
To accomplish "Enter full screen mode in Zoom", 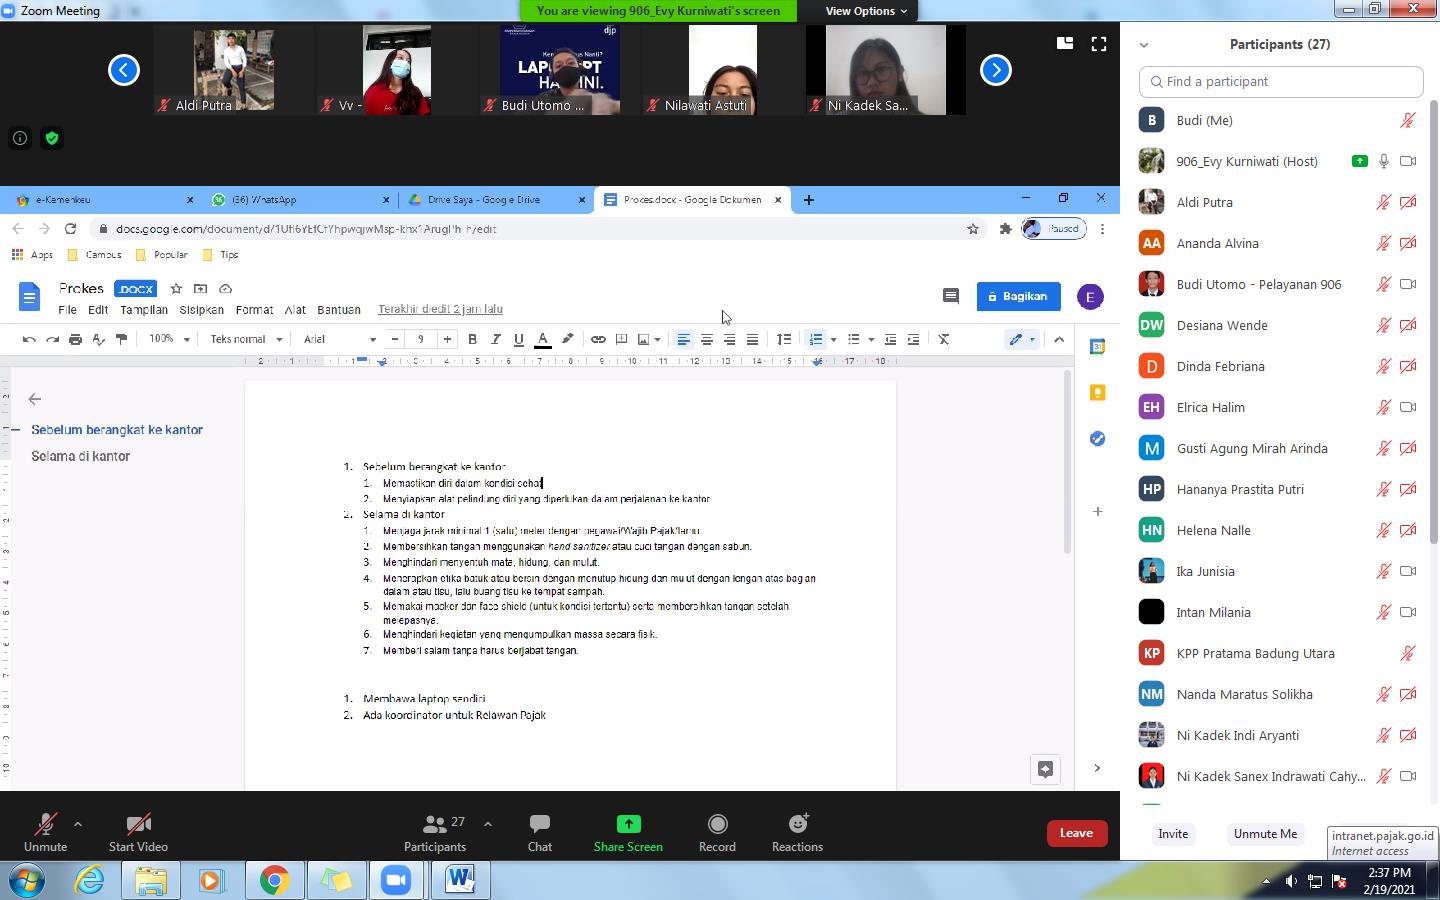I will tap(1098, 44).
